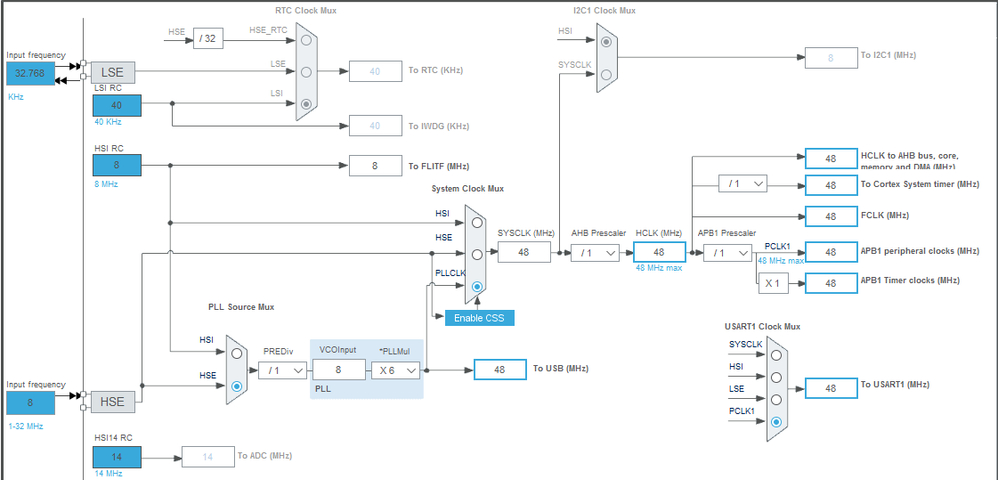
Task: Click the Cortex System timer 48 field
Action: (x=831, y=185)
